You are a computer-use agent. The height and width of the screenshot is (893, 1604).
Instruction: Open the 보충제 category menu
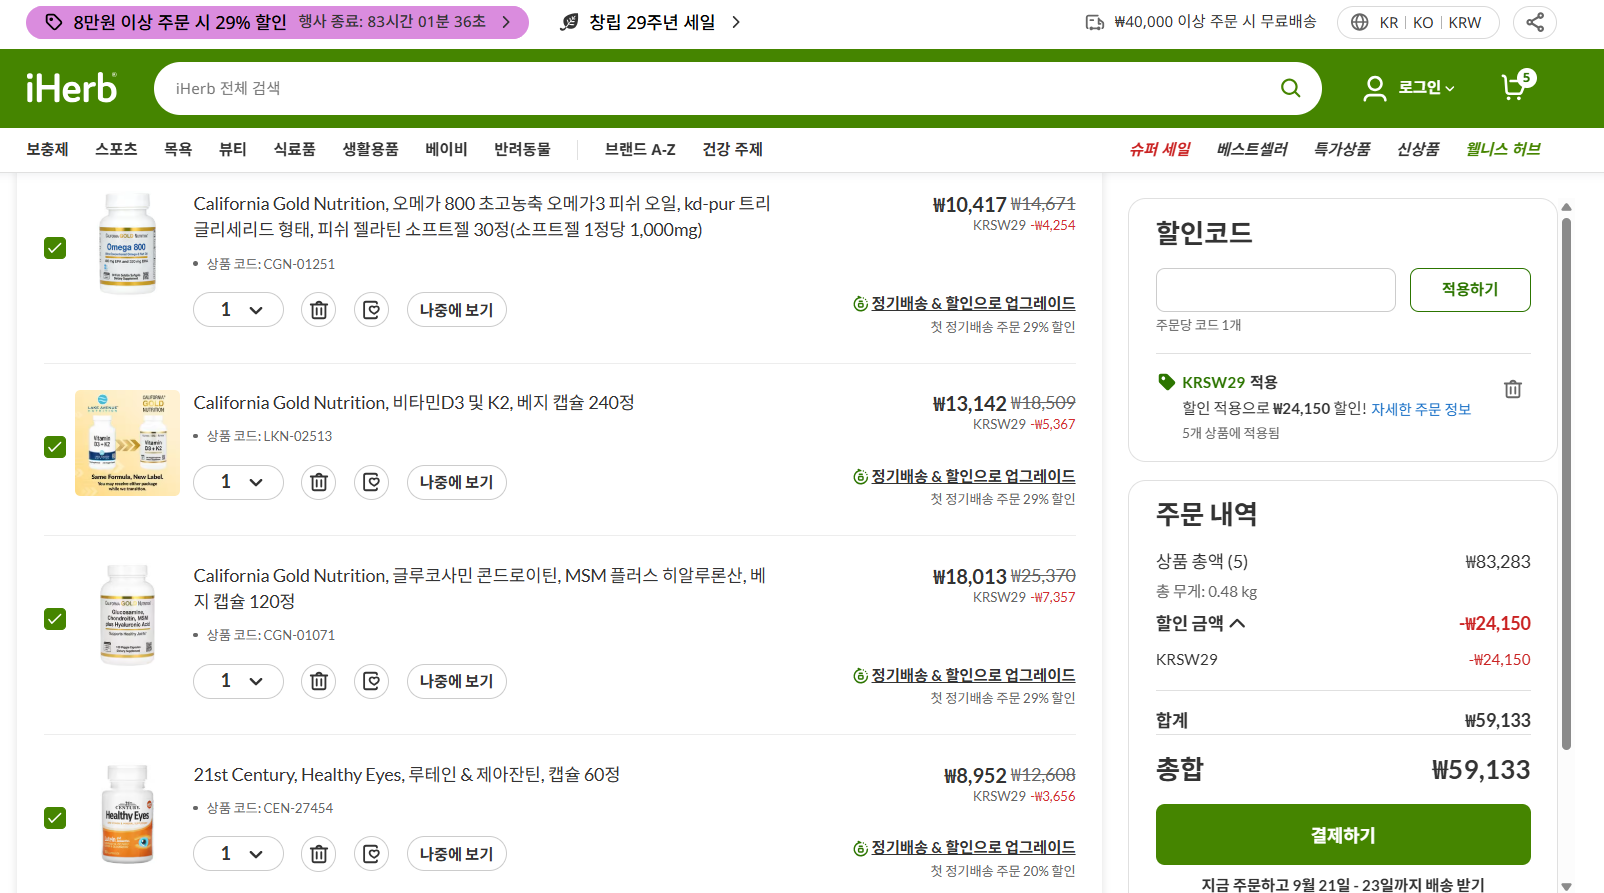pyautogui.click(x=47, y=149)
